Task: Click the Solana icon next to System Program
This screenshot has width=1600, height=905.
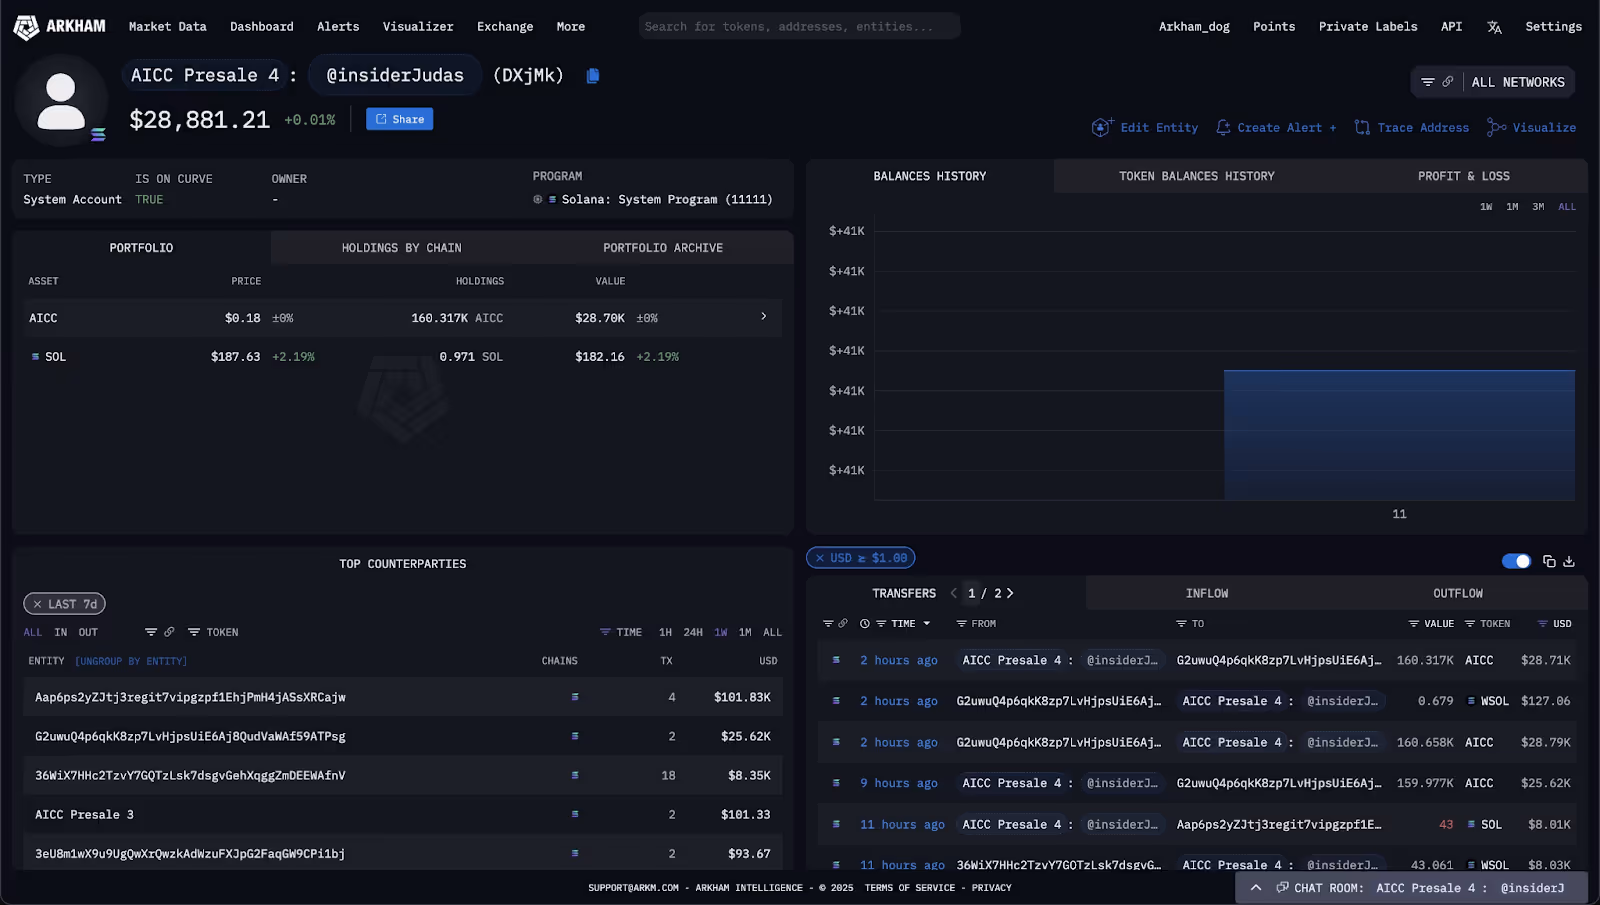Action: pyautogui.click(x=552, y=200)
